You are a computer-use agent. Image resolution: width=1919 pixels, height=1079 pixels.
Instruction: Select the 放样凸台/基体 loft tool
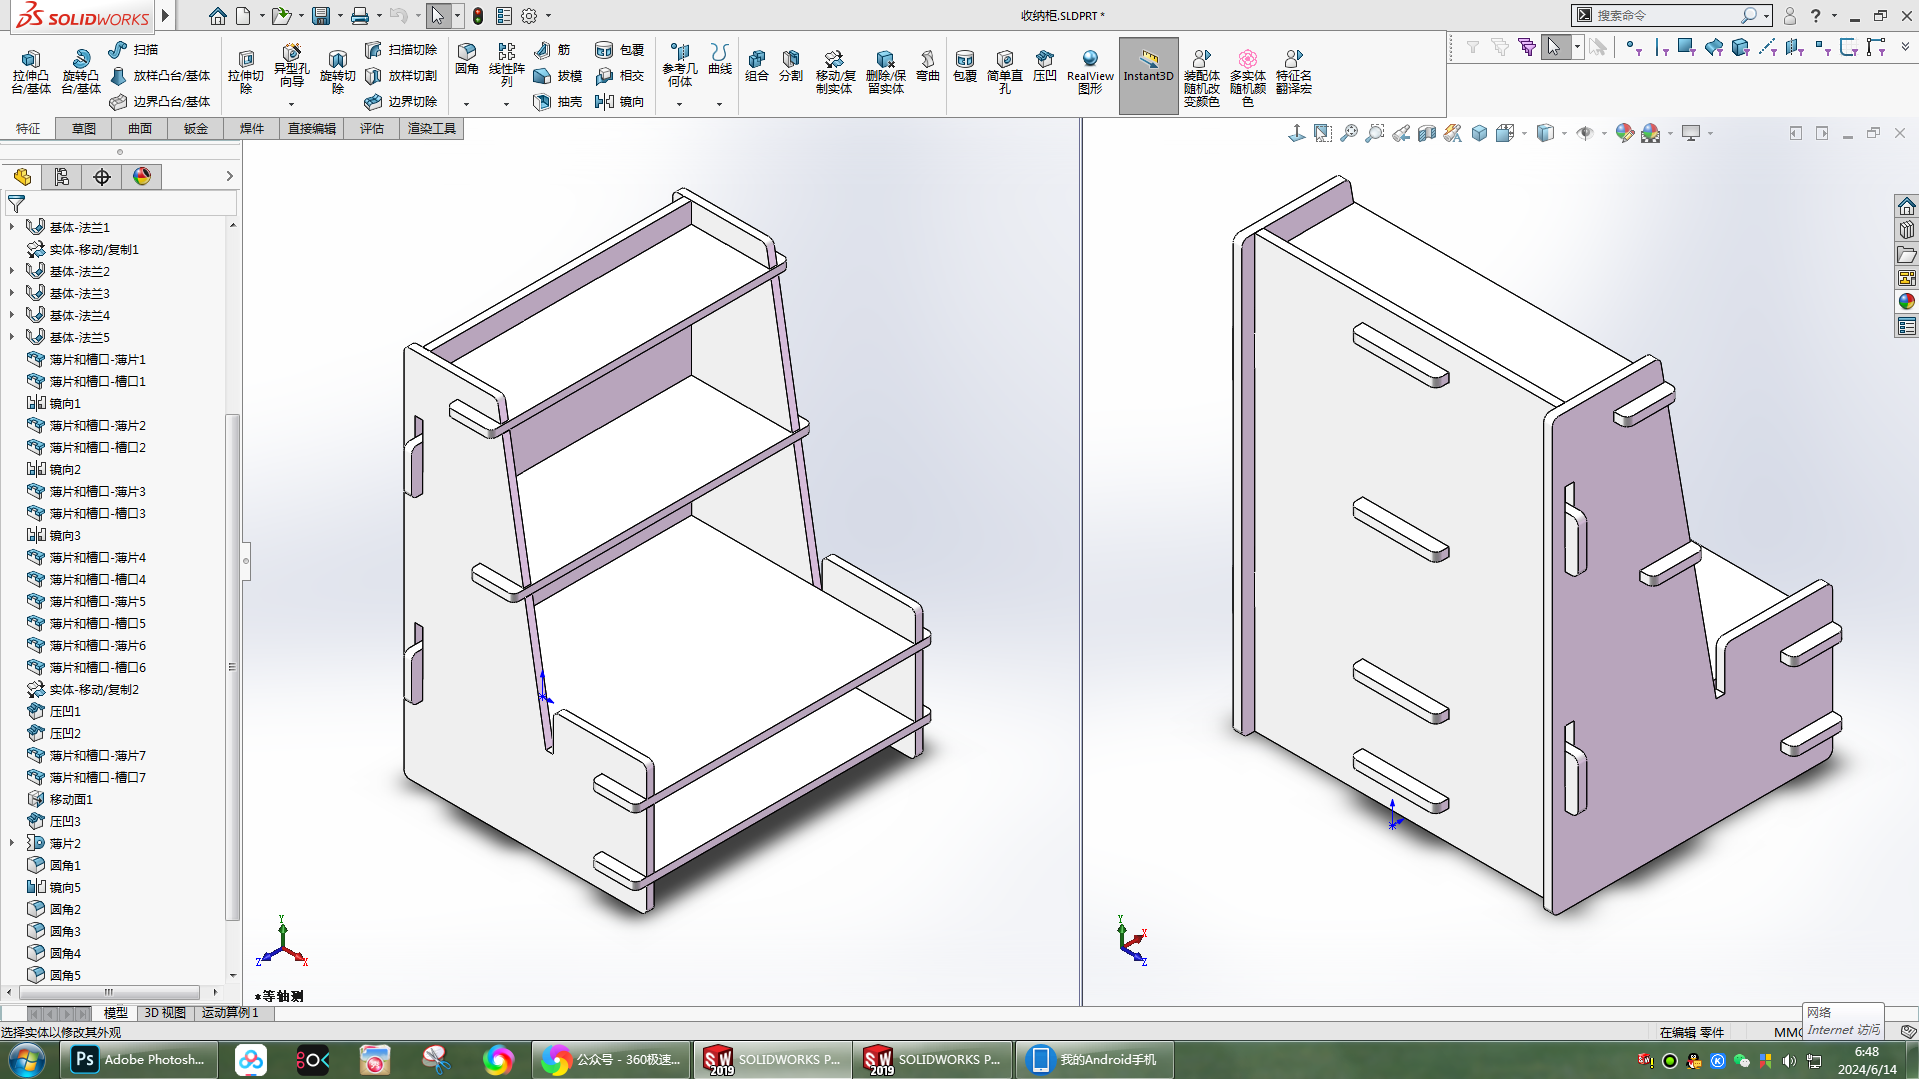coord(160,75)
